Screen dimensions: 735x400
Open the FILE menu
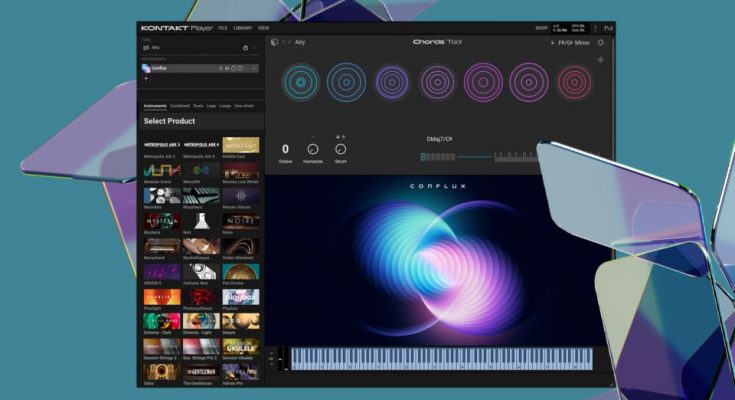click(x=223, y=28)
